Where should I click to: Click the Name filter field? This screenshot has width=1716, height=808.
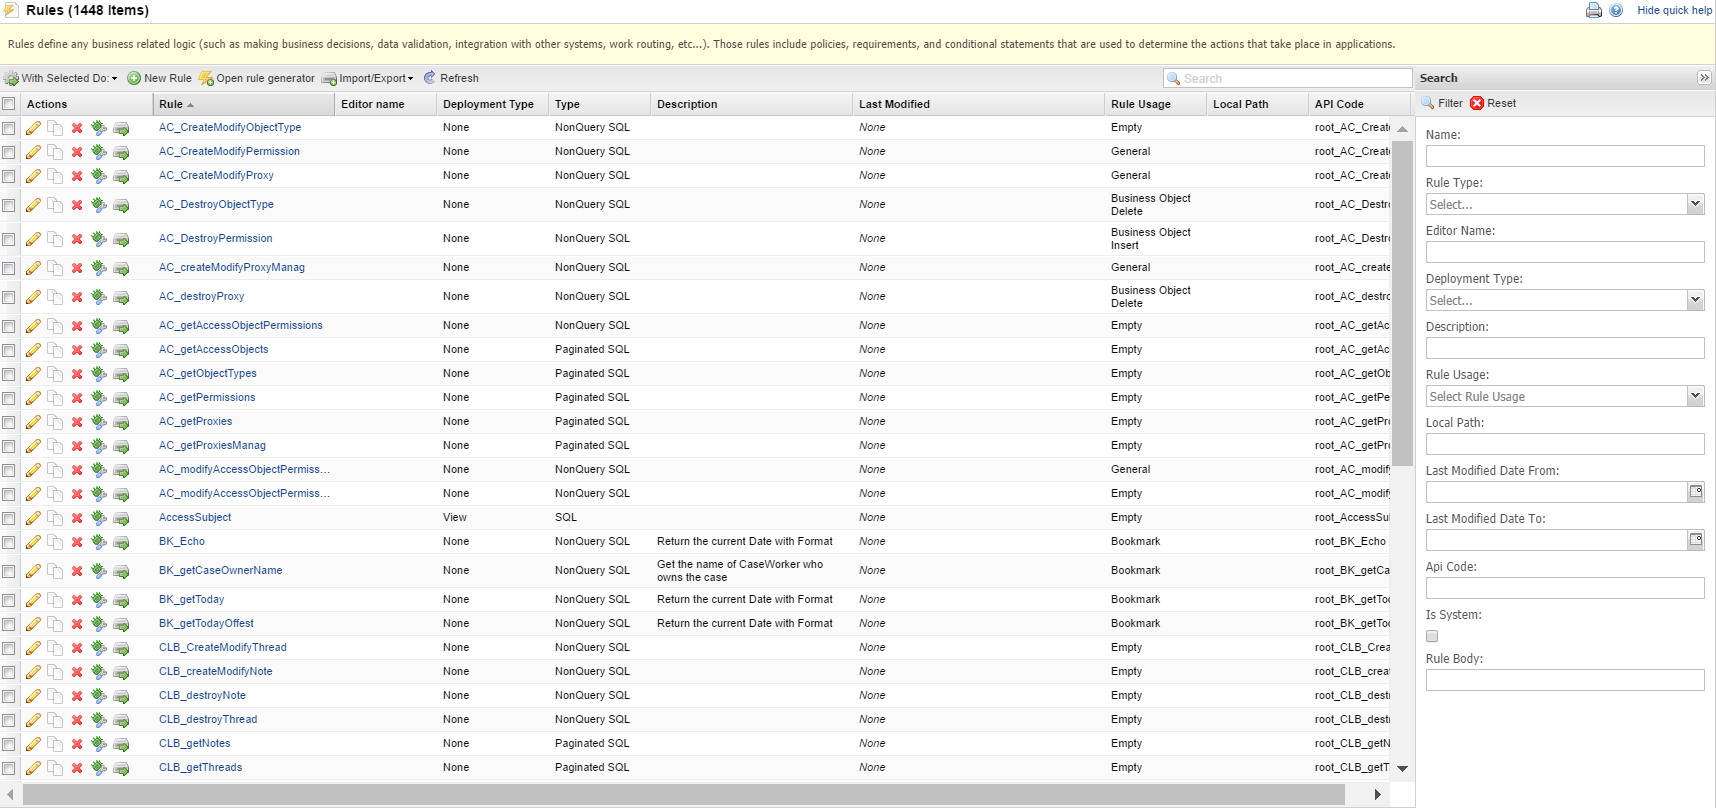1565,156
